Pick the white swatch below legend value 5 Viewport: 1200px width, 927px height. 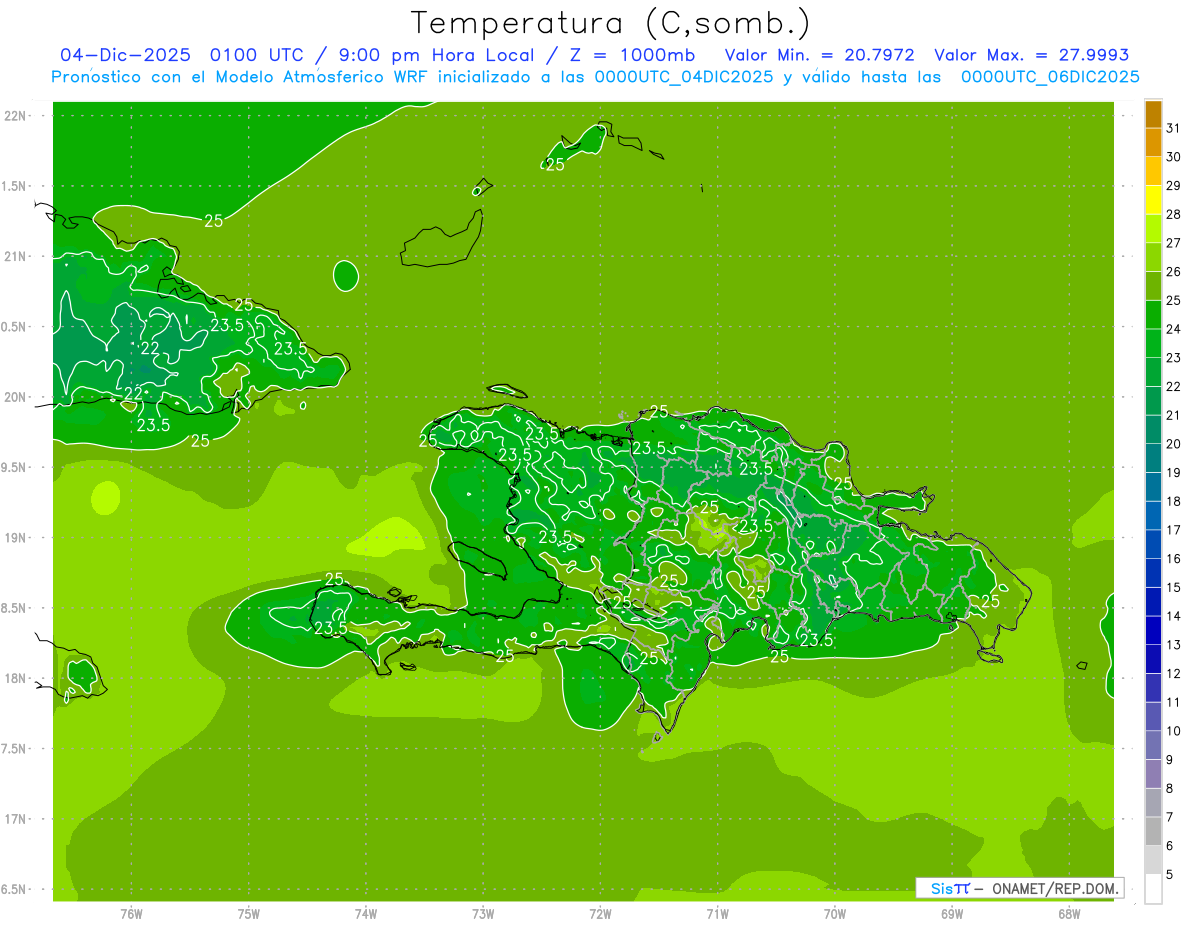1153,888
